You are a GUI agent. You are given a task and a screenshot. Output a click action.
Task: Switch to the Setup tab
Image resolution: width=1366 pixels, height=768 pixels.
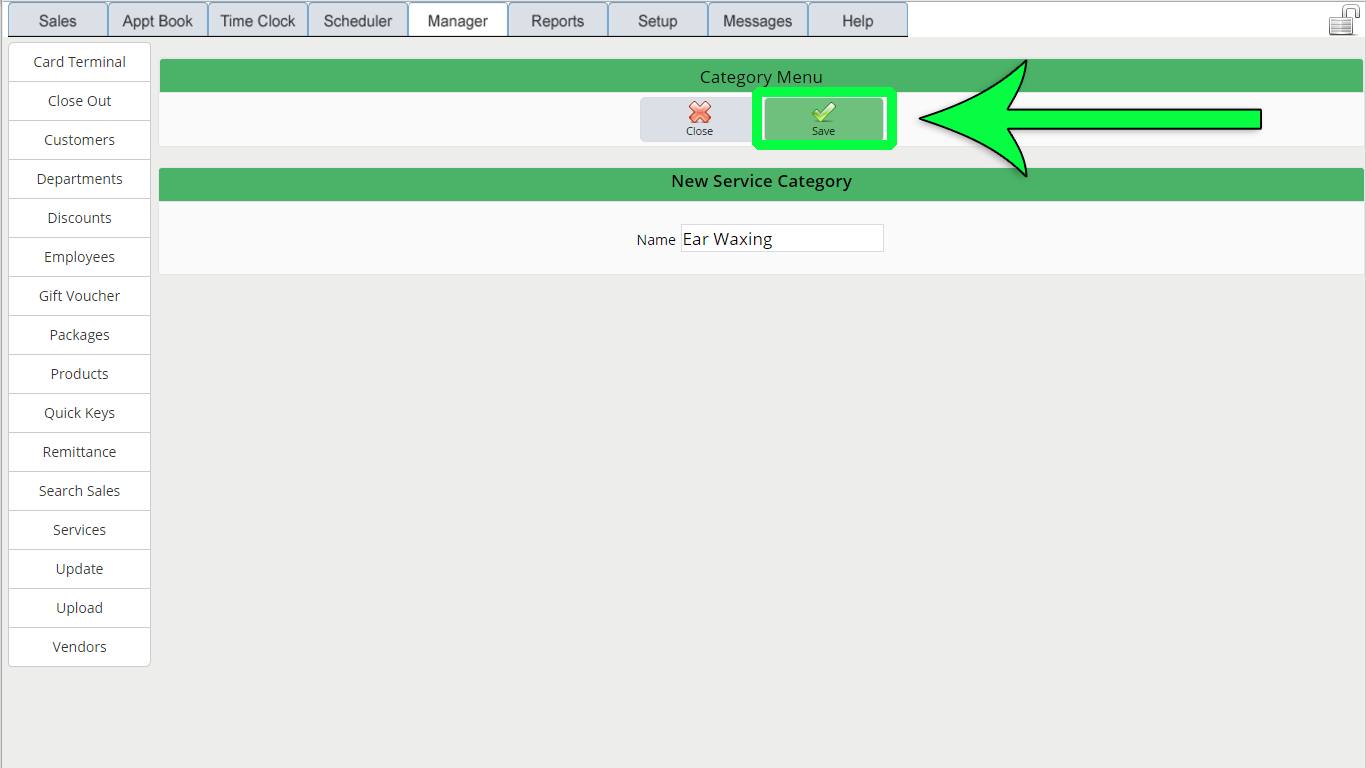[658, 20]
